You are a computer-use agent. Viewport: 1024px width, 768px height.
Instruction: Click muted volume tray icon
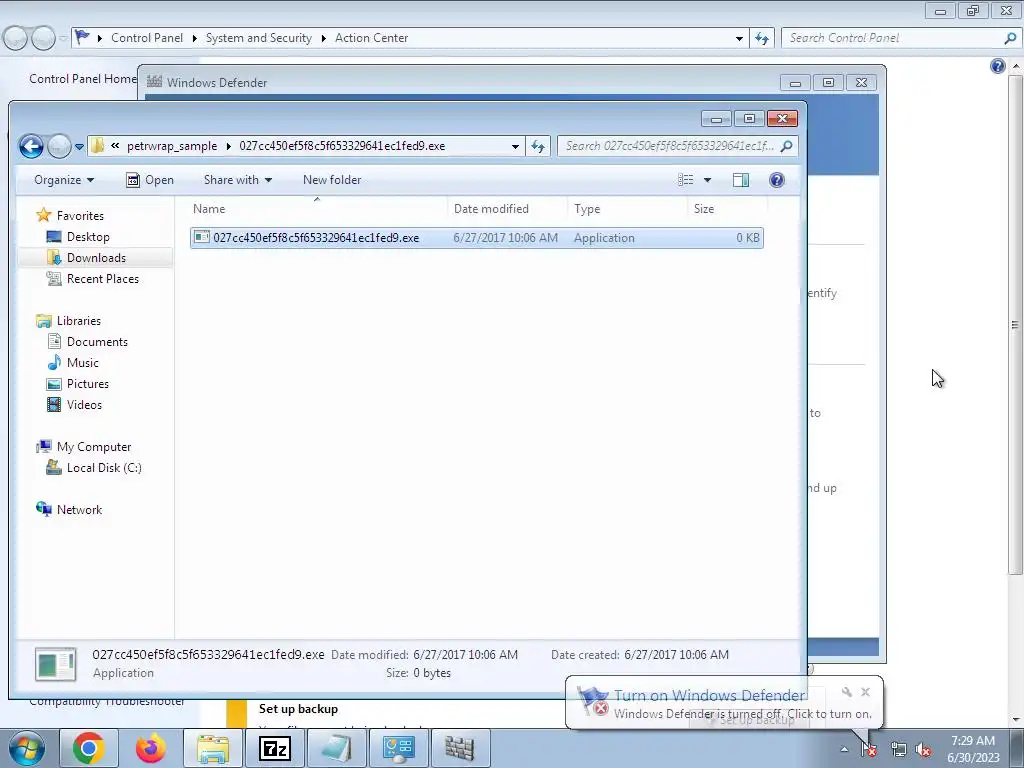pyautogui.click(x=923, y=750)
